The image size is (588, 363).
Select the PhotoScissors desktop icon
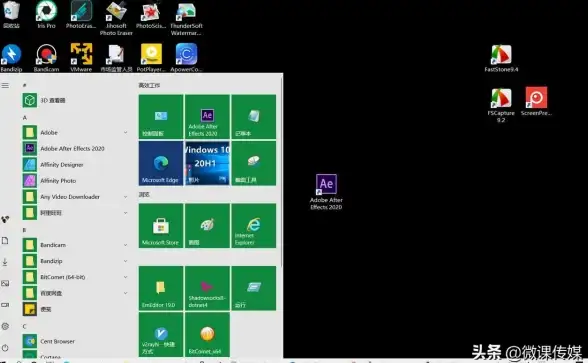click(151, 15)
